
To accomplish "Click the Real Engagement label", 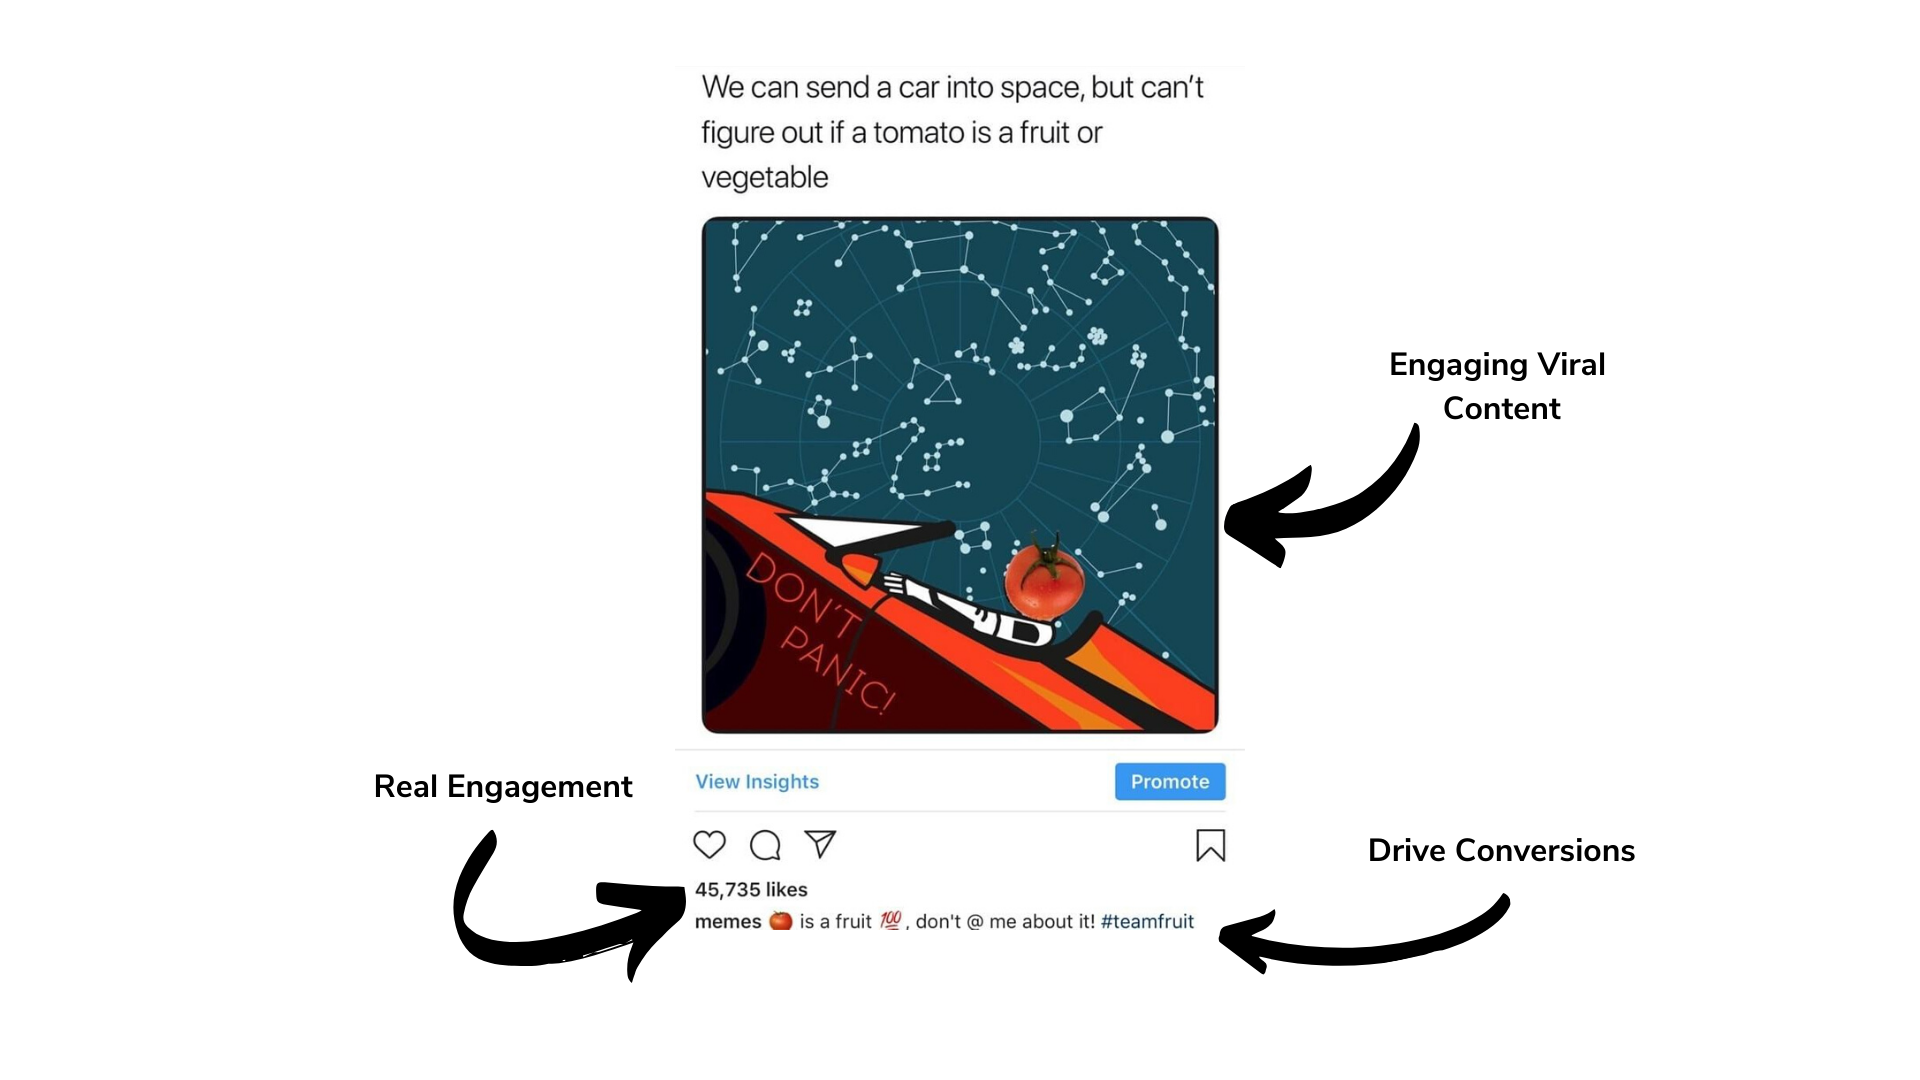I will coord(503,787).
